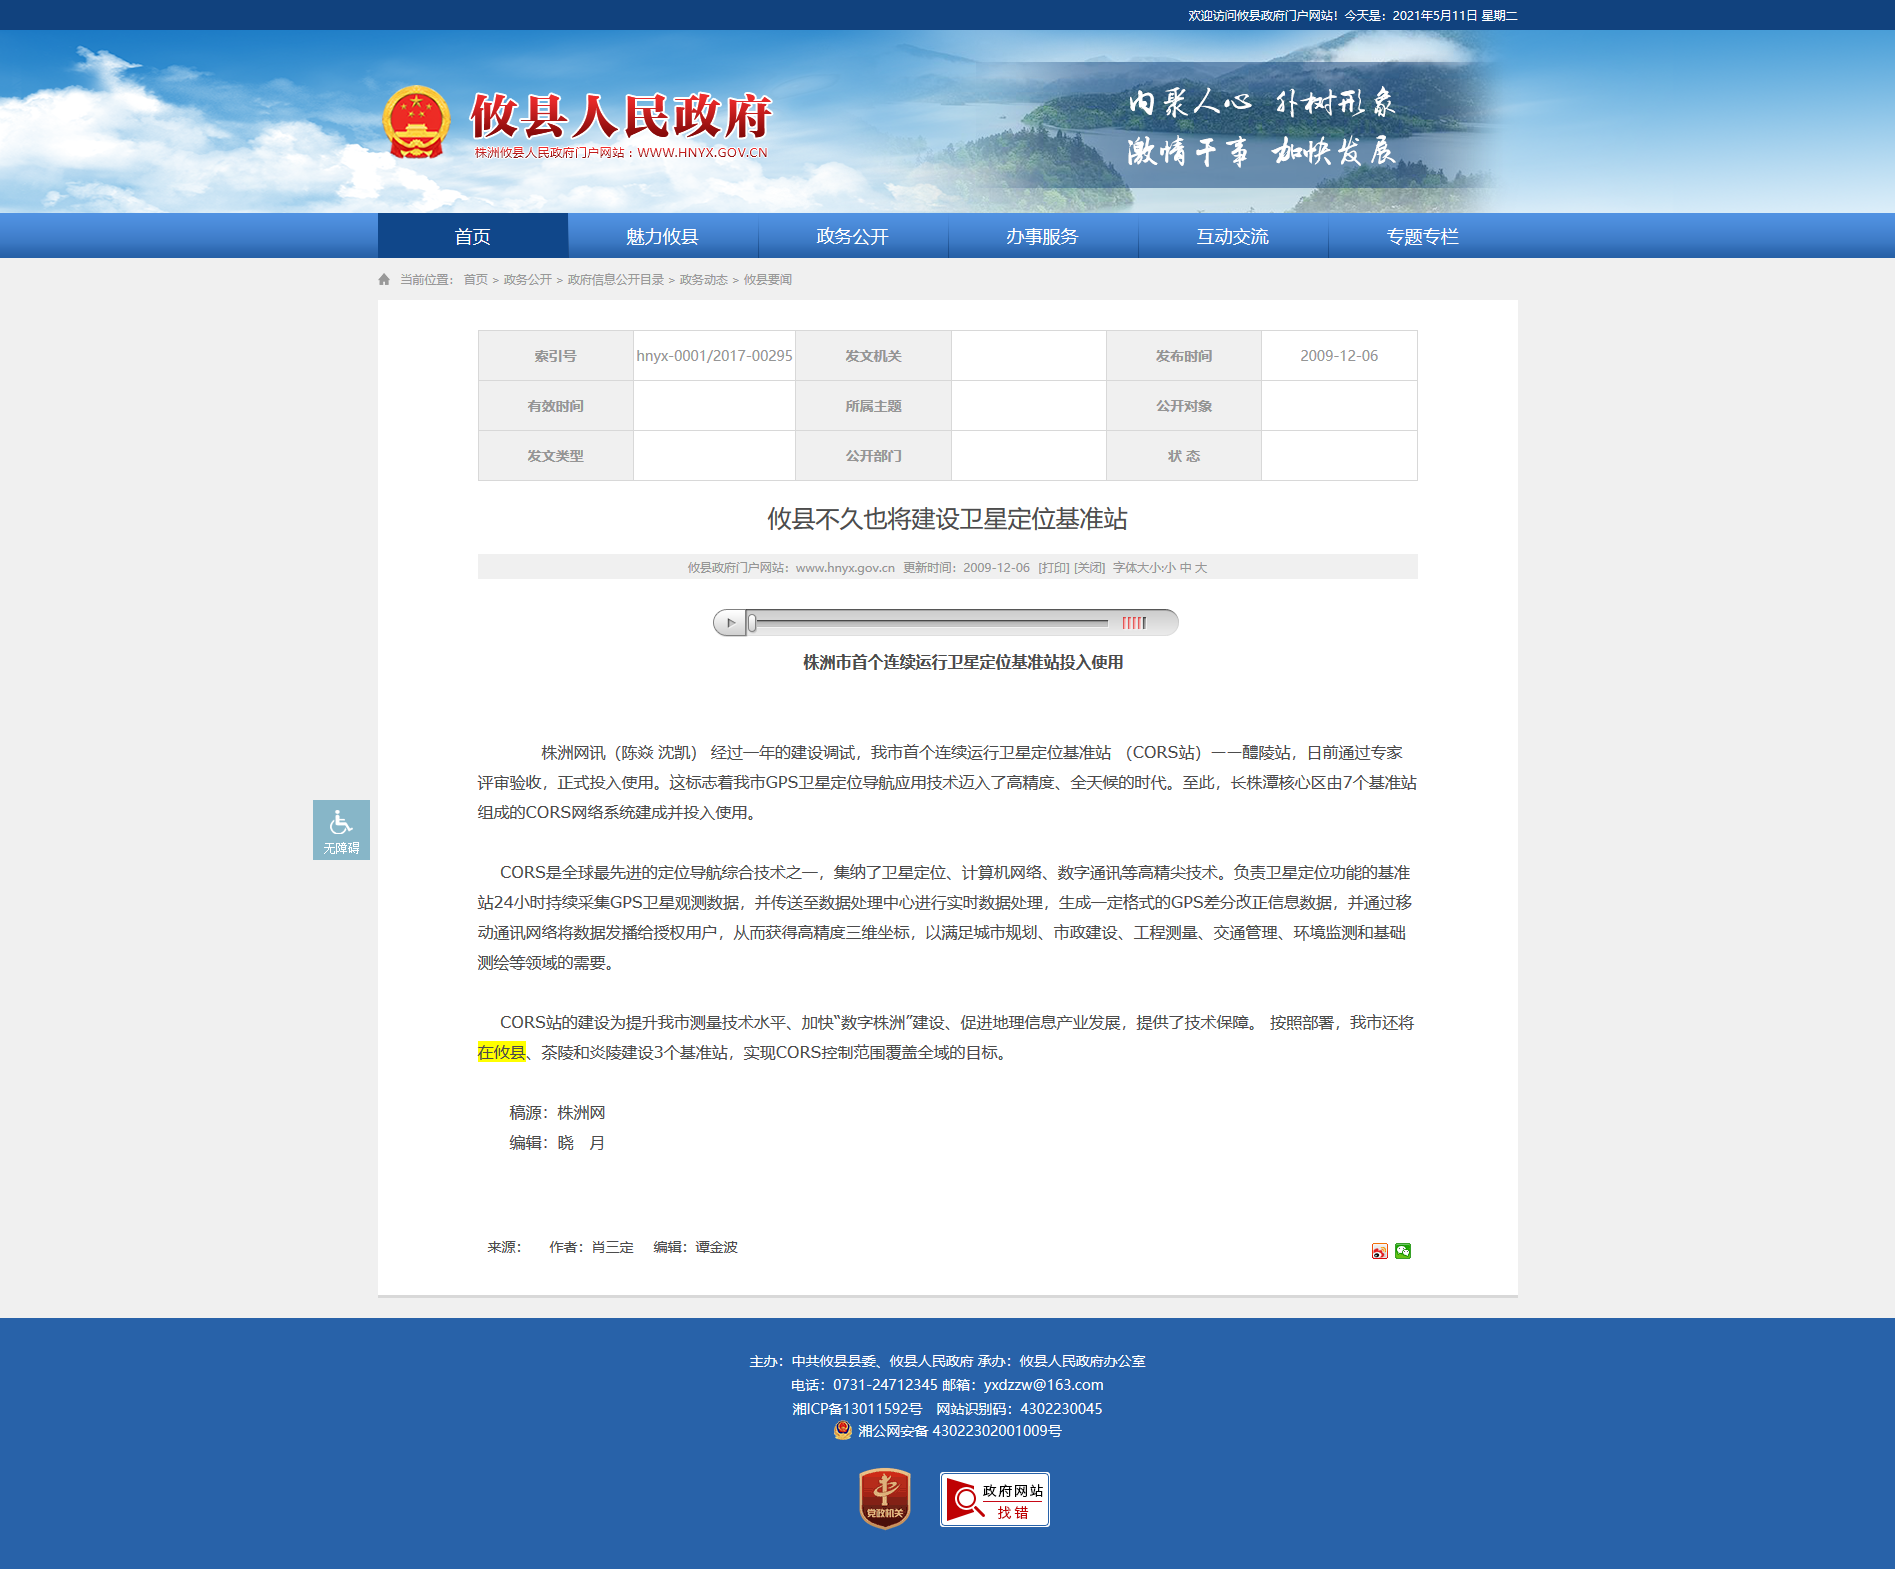Click the [关闭] close link
The image size is (1895, 1569).
point(1089,568)
